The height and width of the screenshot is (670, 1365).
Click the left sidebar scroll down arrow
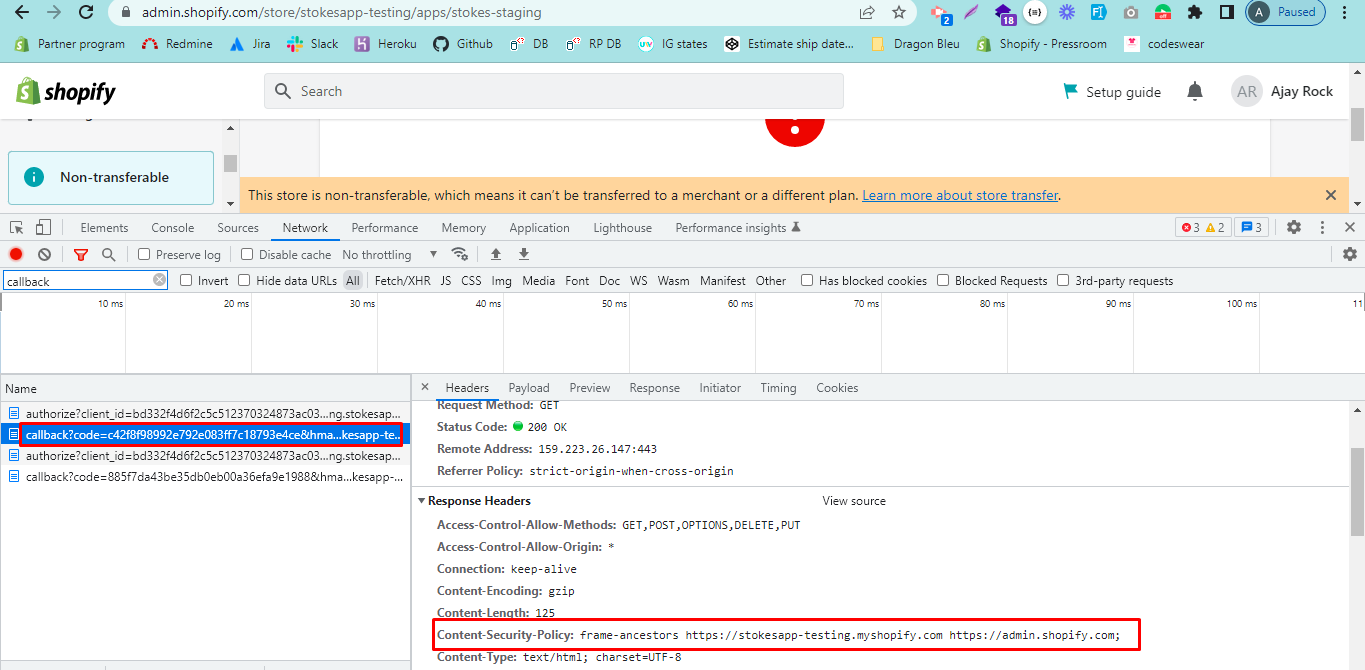(231, 203)
